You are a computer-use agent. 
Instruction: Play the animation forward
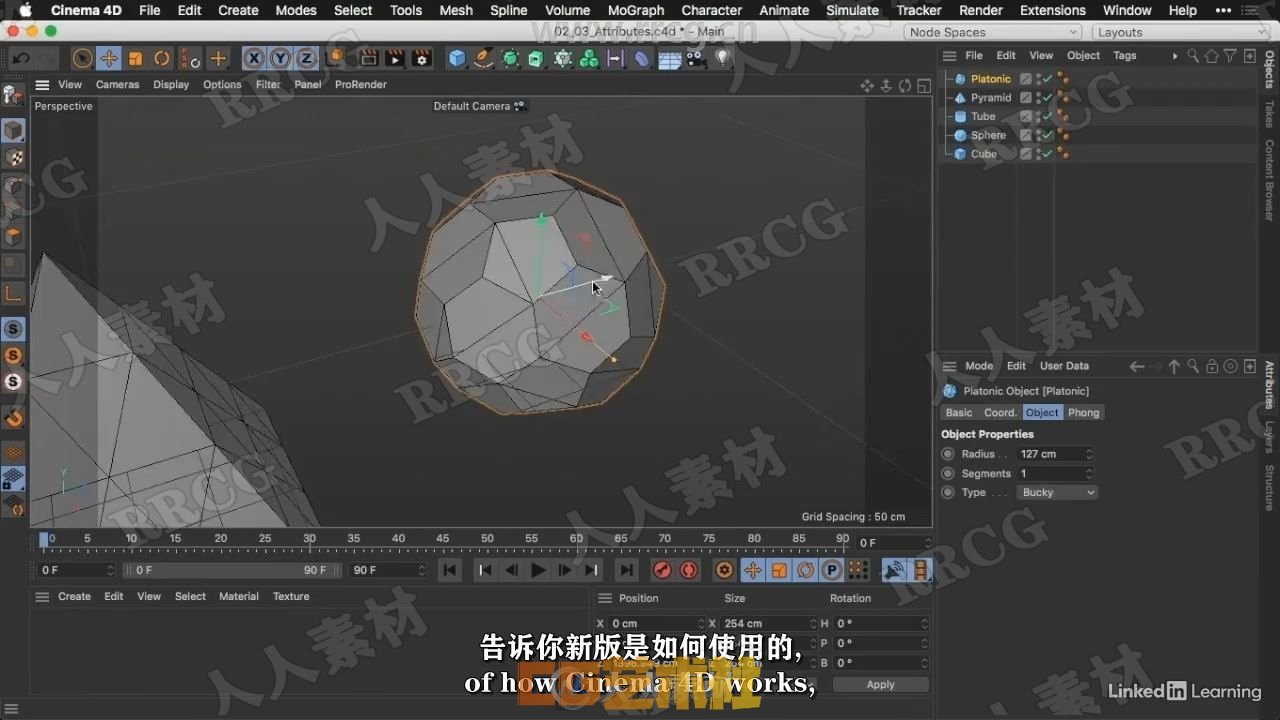(x=538, y=570)
